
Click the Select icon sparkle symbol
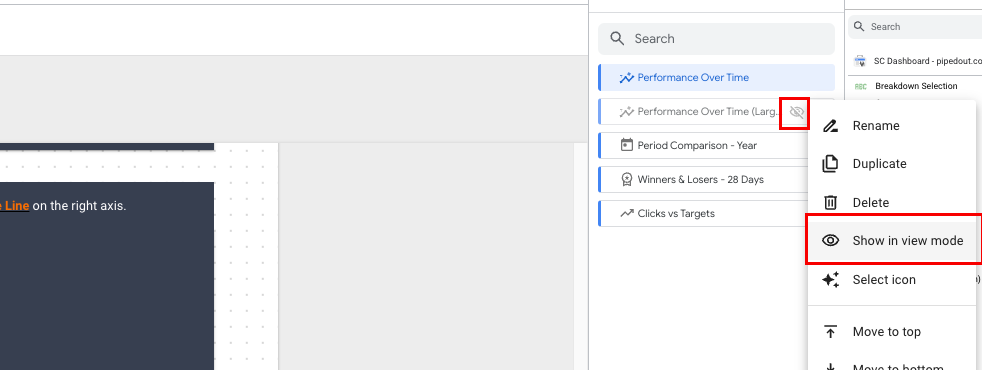click(830, 279)
